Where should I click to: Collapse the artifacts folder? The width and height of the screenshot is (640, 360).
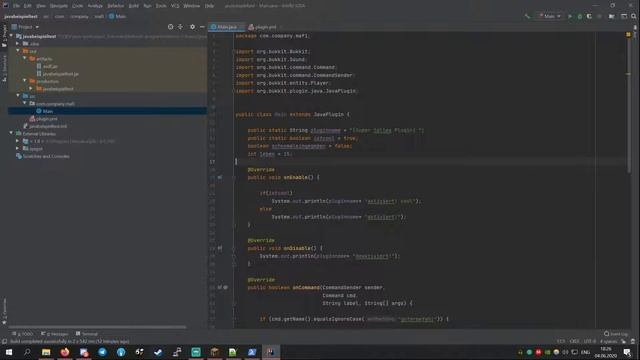pos(25,58)
